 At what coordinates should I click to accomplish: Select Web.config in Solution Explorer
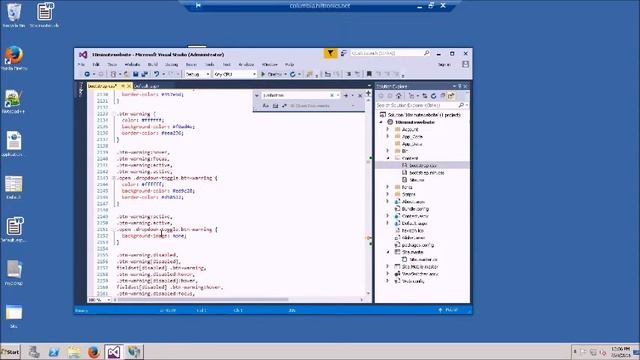413,281
